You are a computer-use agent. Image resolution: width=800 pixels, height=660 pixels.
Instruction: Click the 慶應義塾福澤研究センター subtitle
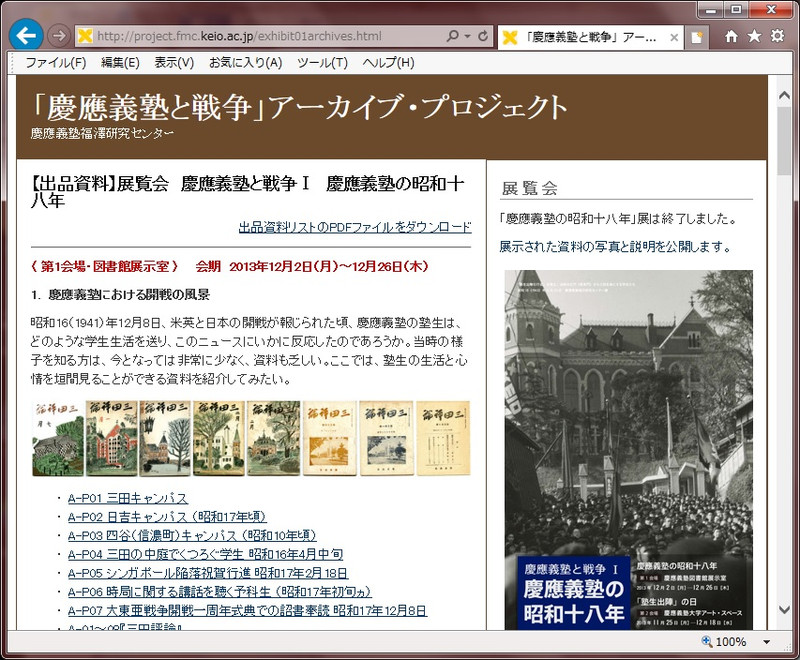[x=102, y=134]
